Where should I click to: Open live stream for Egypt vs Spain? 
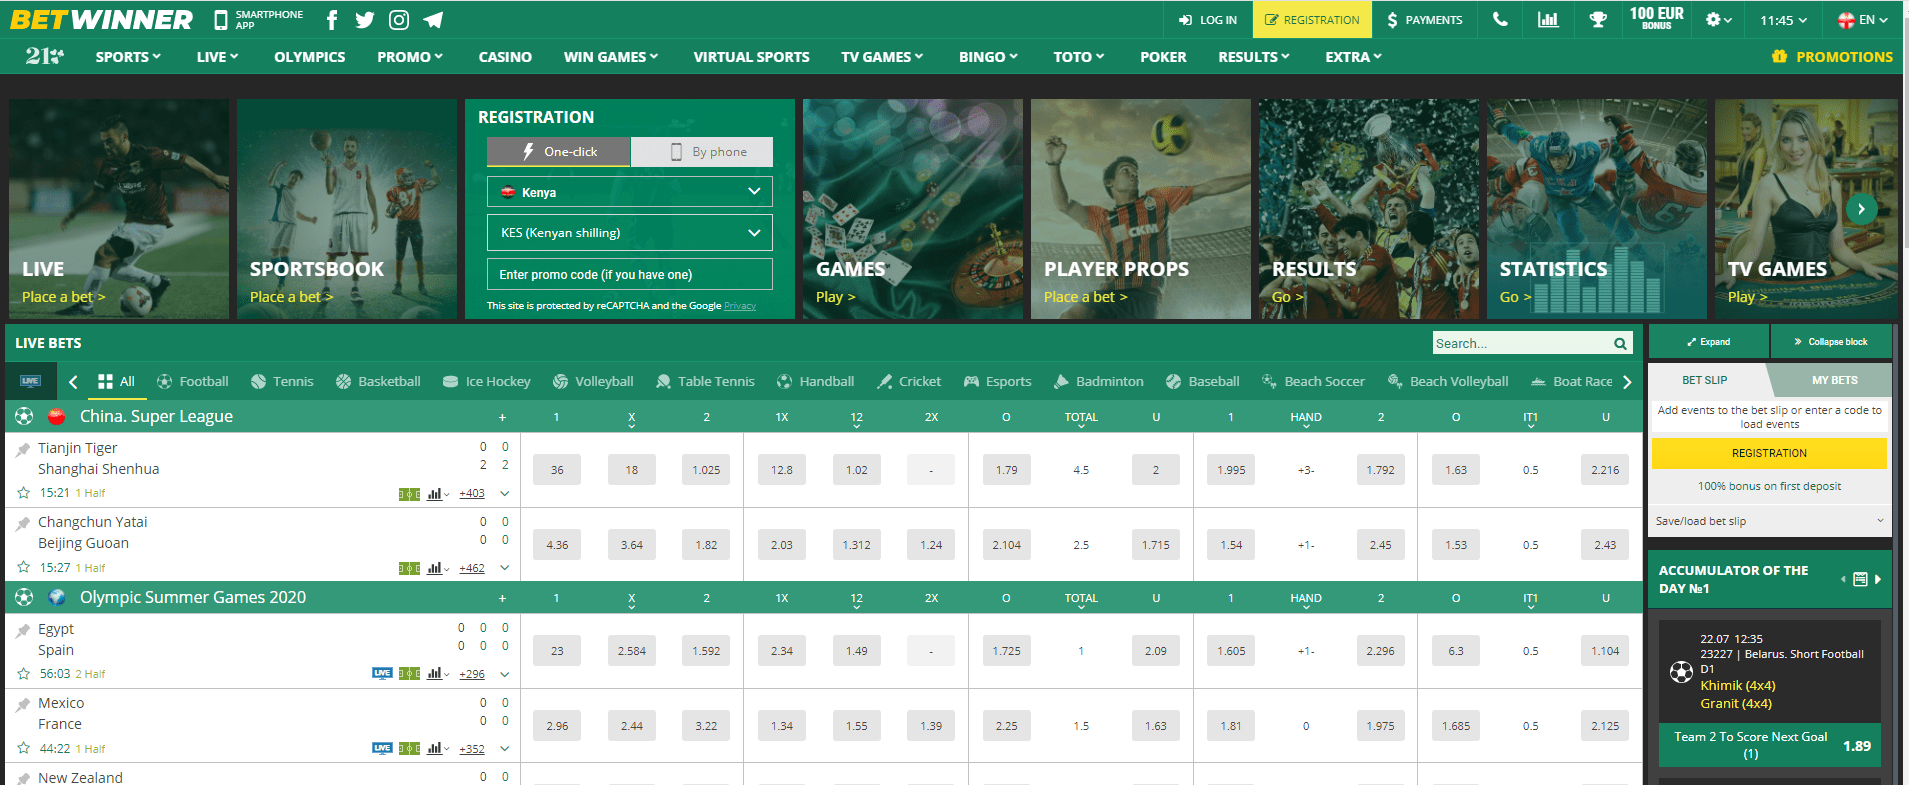point(382,673)
